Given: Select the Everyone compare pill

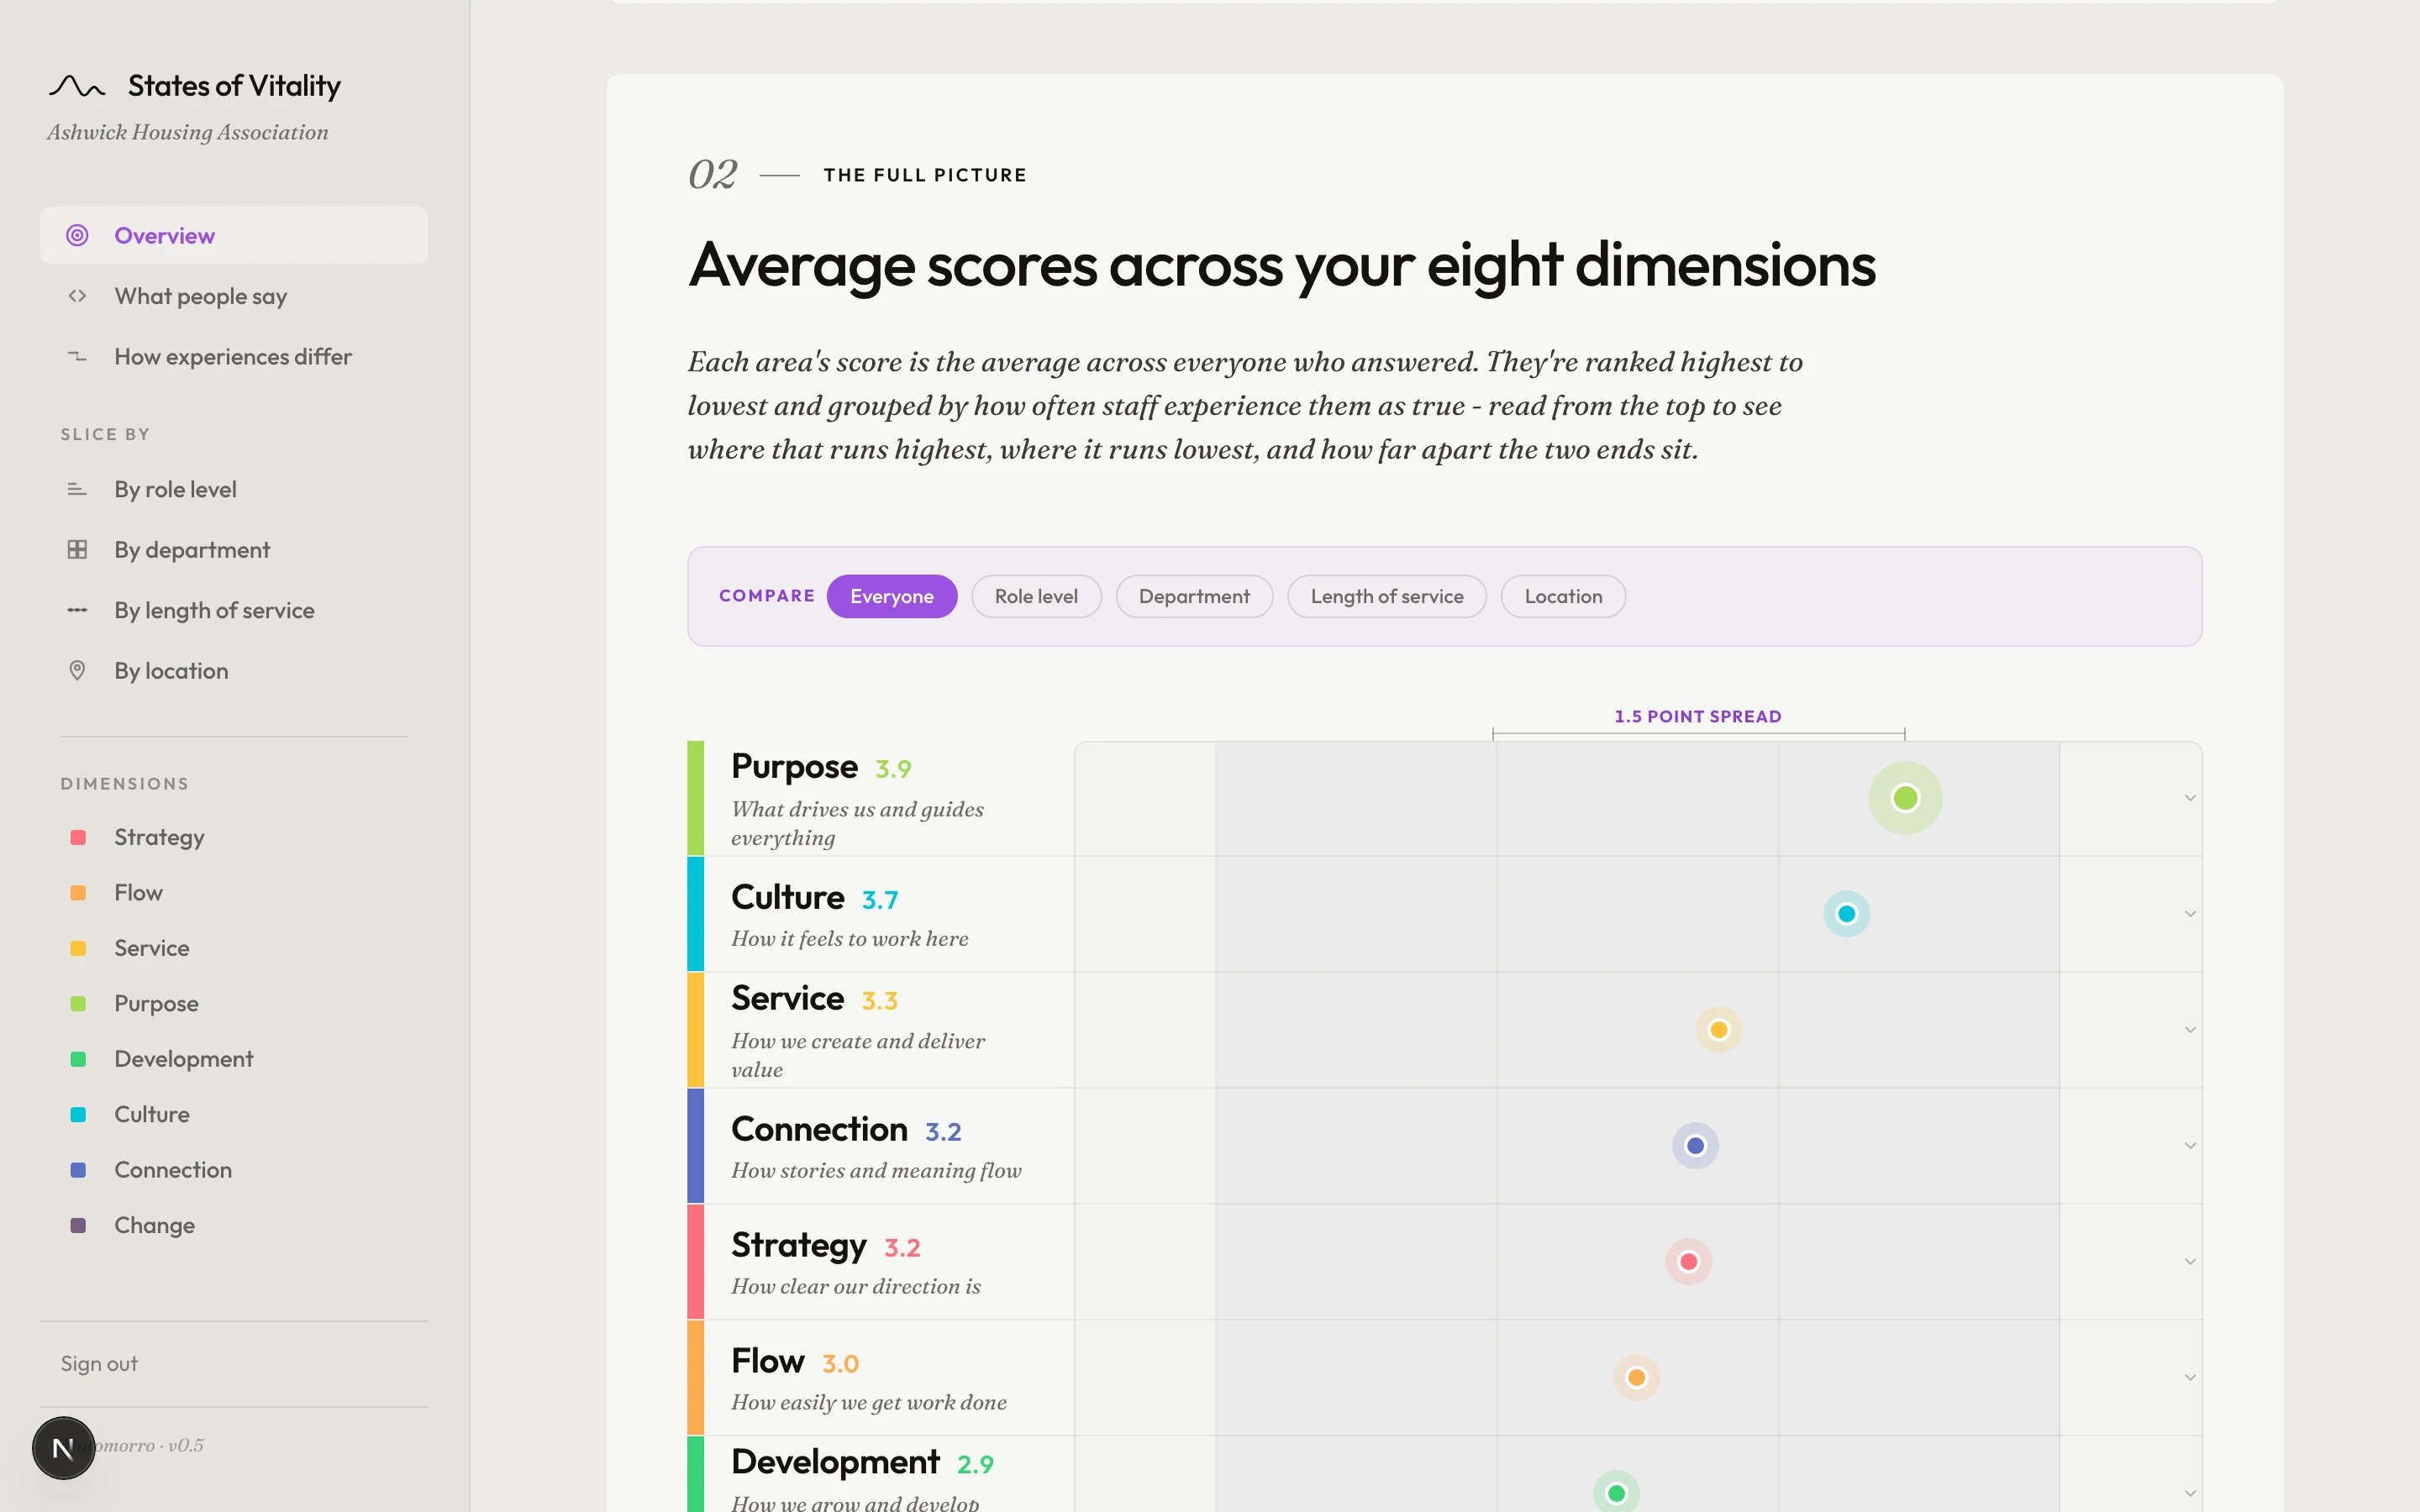Looking at the screenshot, I should coord(891,596).
